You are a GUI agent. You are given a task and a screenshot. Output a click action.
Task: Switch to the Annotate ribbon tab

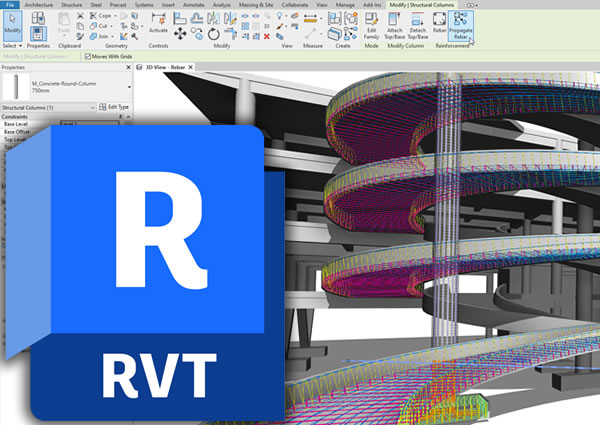coord(193,5)
